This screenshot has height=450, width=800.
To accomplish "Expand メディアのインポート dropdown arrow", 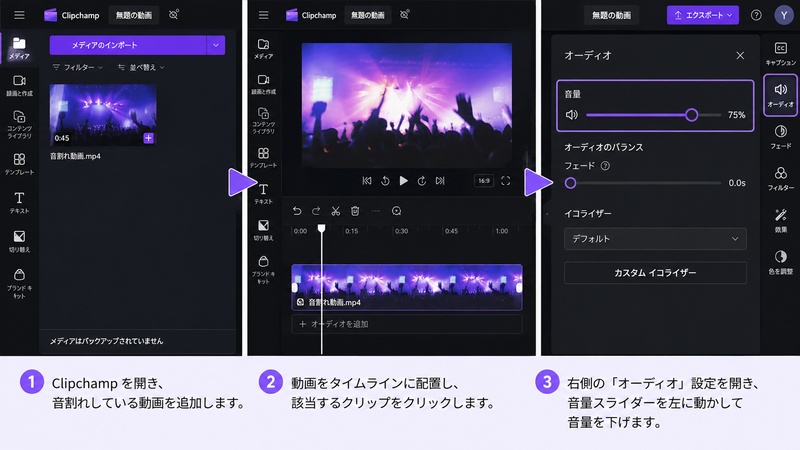I will tap(216, 45).
